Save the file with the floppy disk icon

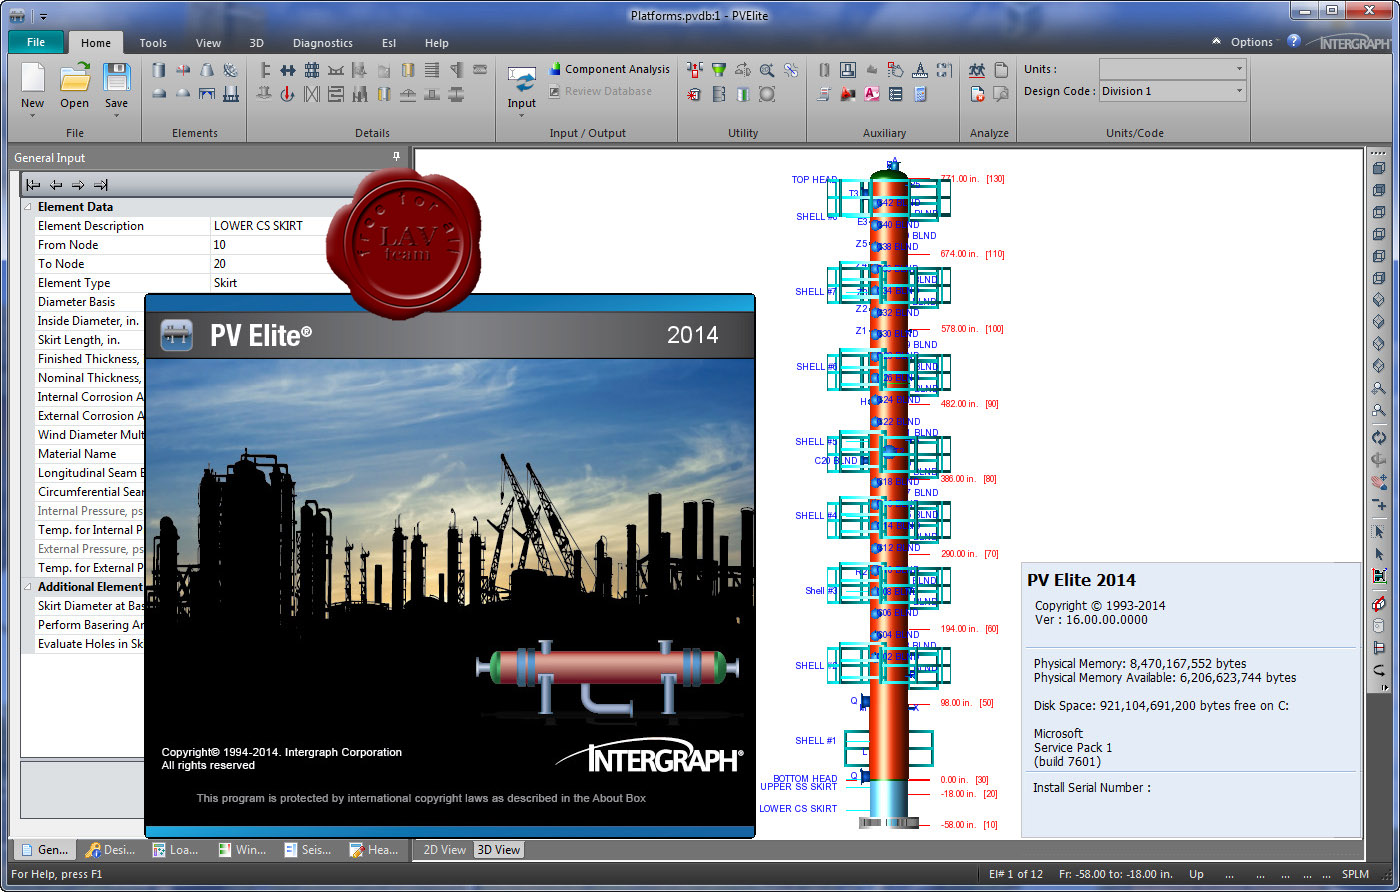116,78
